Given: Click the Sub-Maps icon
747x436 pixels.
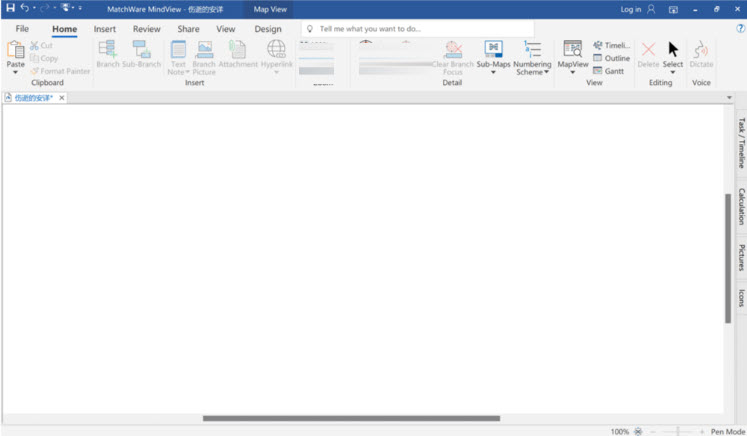Looking at the screenshot, I should [x=493, y=49].
